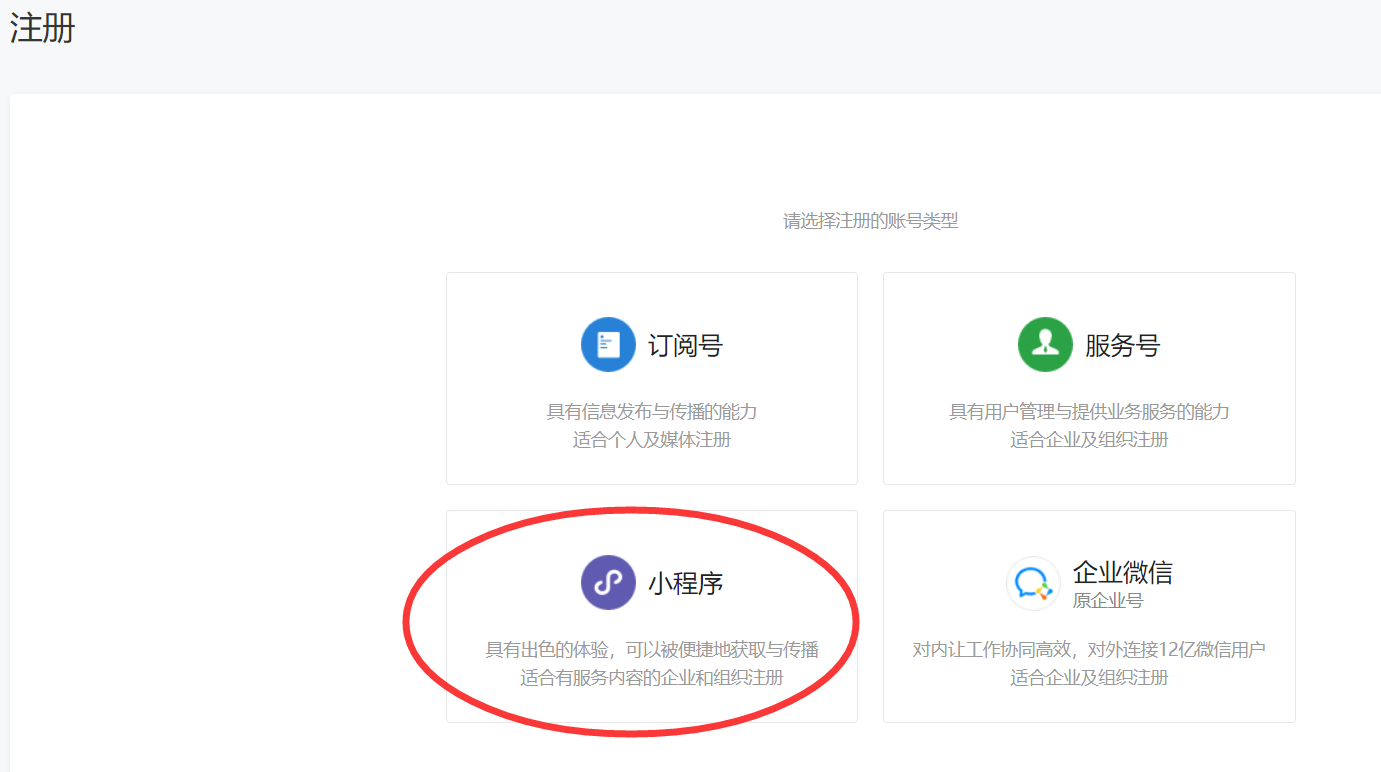Click the 小程序 description about 出色的体验

(651, 650)
